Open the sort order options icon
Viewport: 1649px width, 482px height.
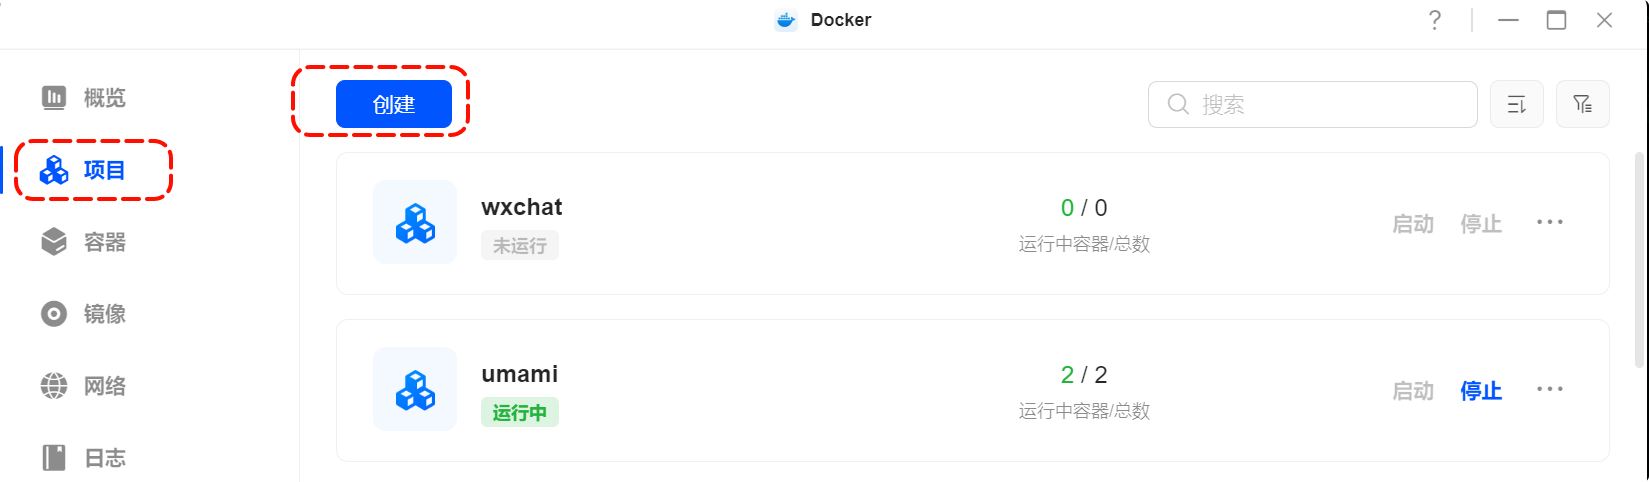1516,105
